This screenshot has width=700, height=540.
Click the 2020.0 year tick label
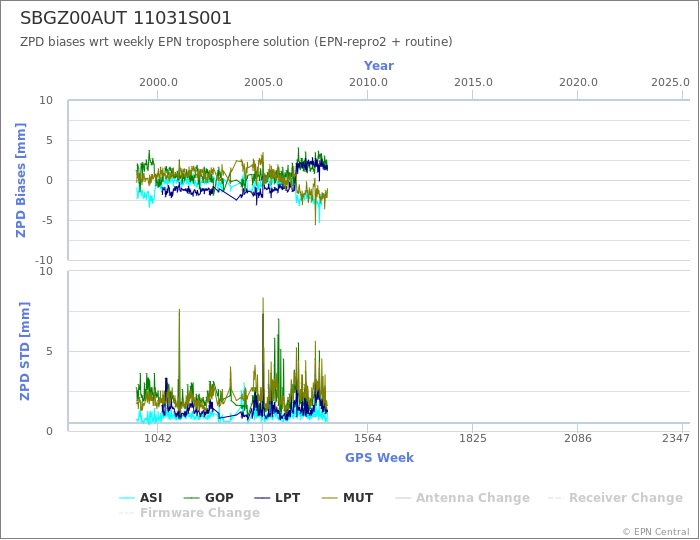578,82
